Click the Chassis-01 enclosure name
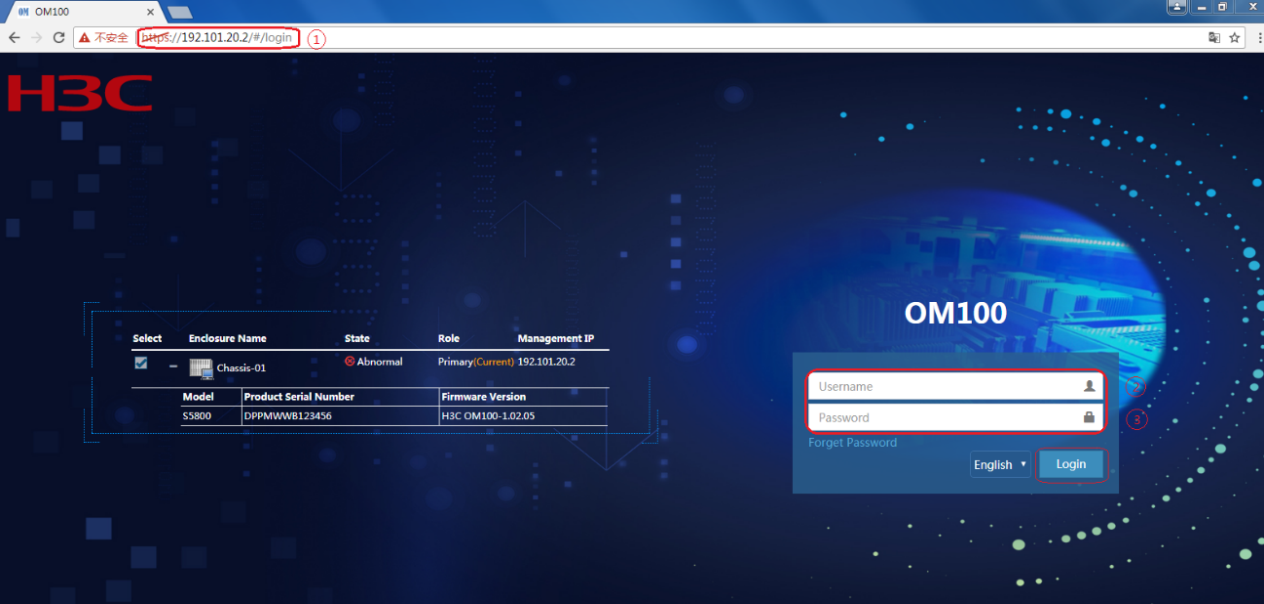The width and height of the screenshot is (1264, 604). tap(241, 368)
